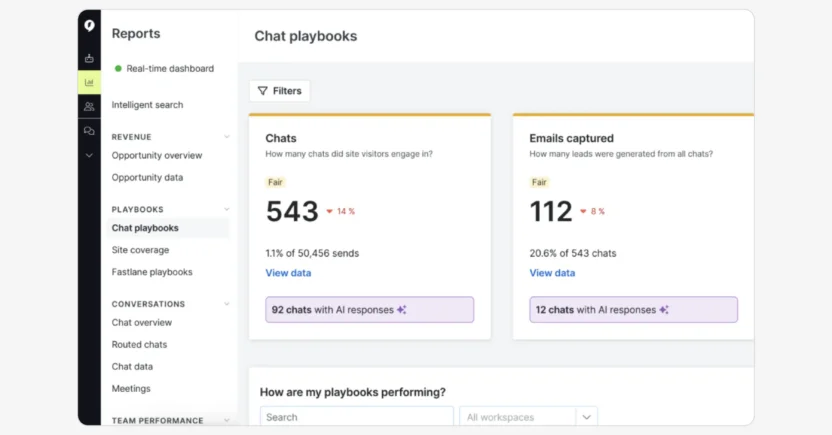This screenshot has width=832, height=435.
Task: Go to Site coverage report
Action: (x=140, y=250)
